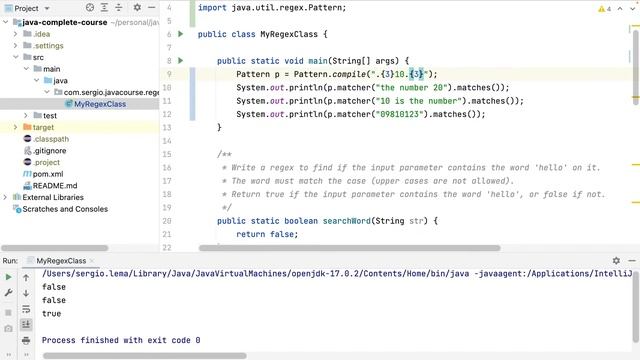Click the Down stack trace arrow
640x360 pixels.
click(x=26, y=293)
